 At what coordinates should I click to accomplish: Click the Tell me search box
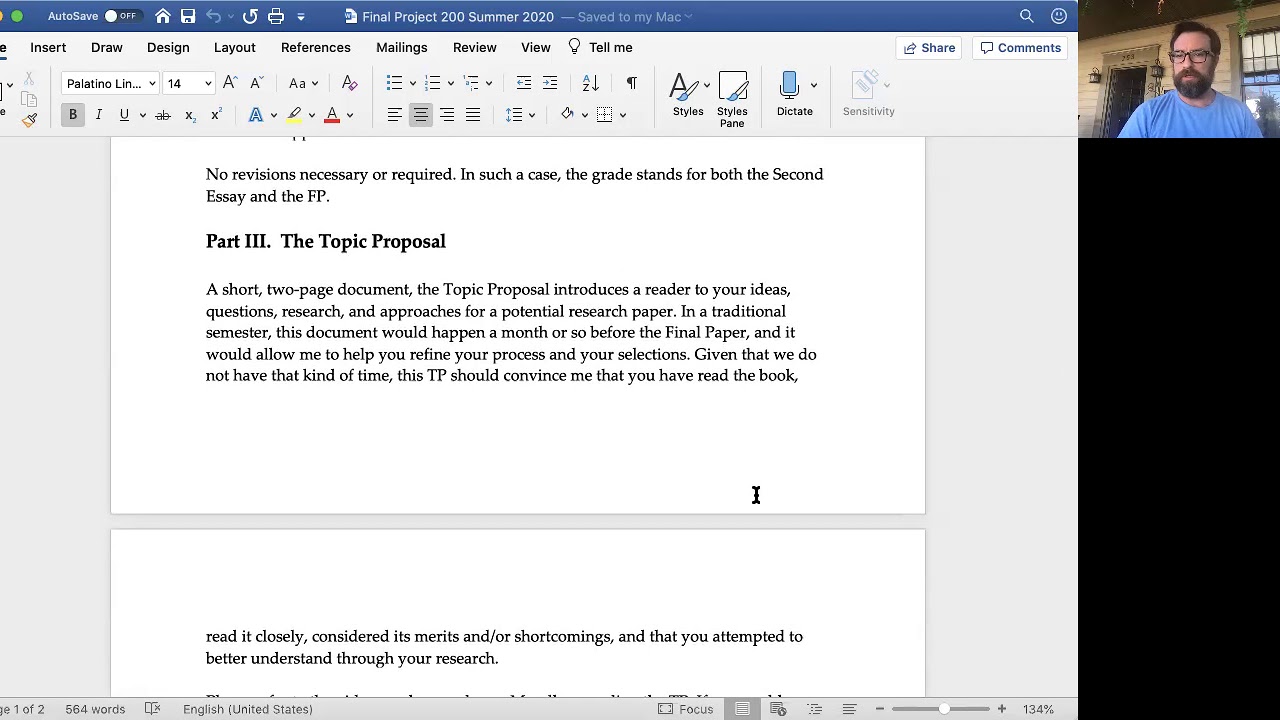pyautogui.click(x=600, y=47)
